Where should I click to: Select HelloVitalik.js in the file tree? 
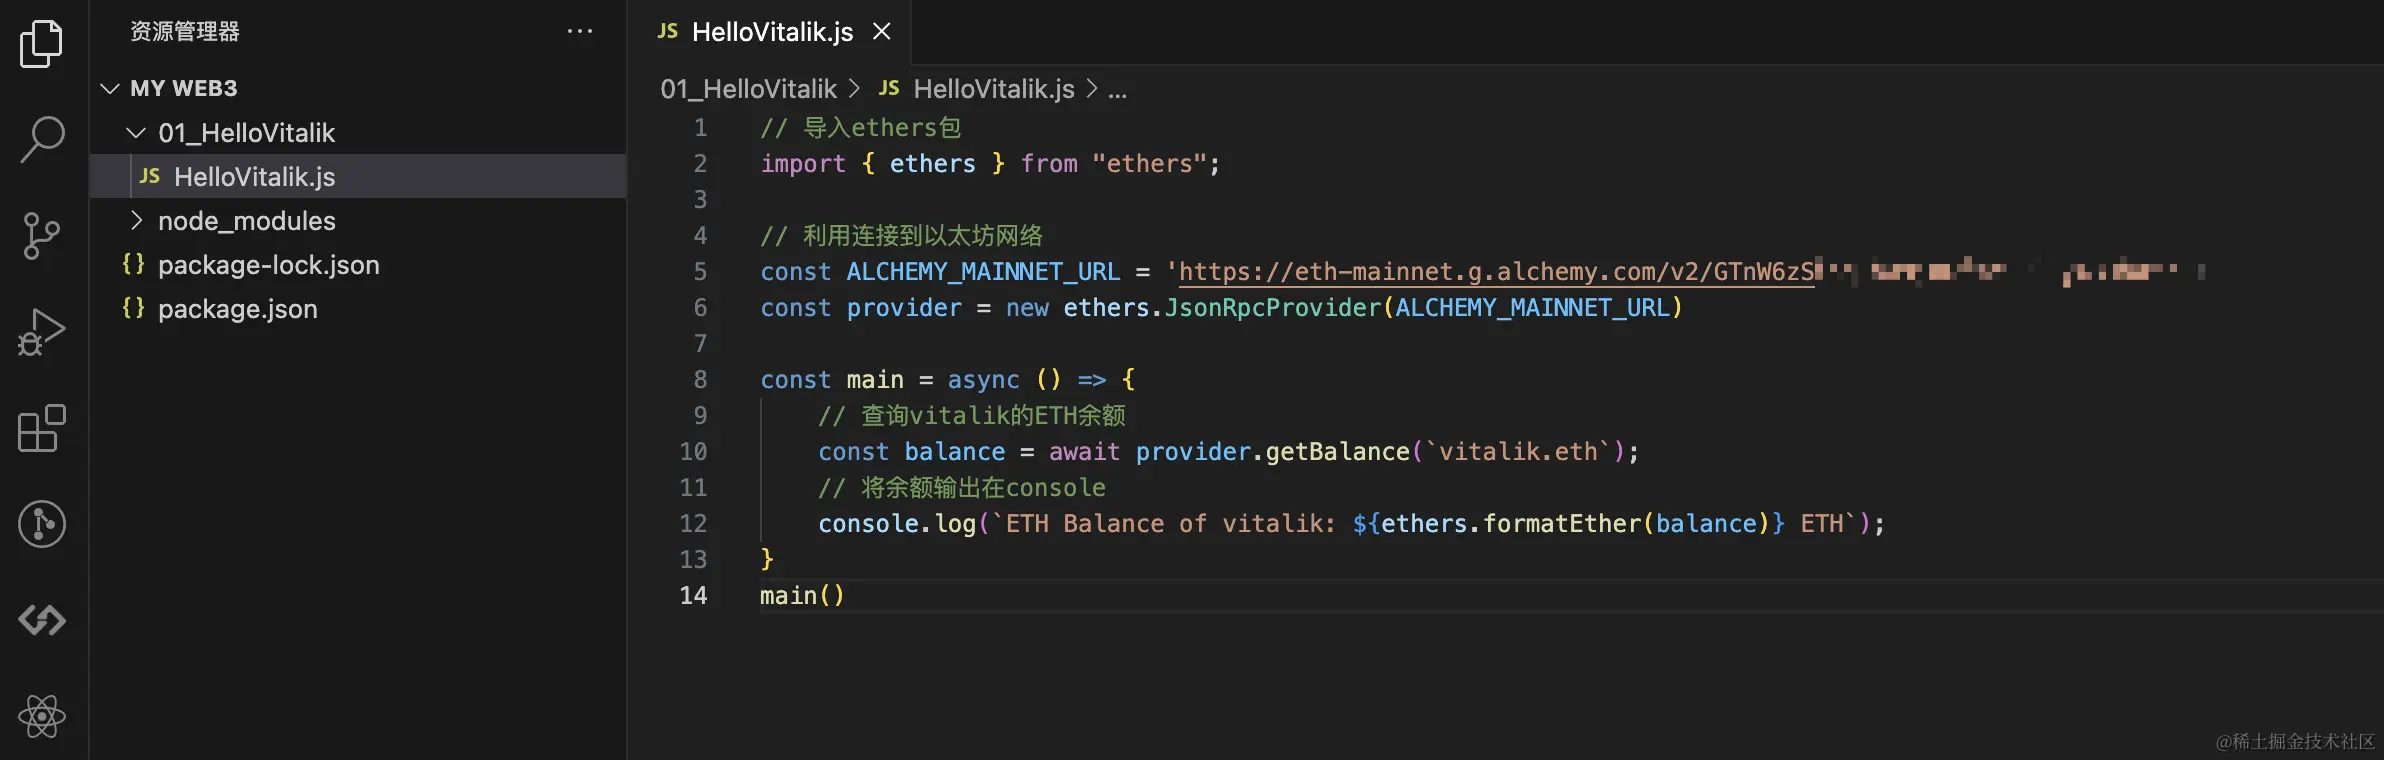(358, 176)
